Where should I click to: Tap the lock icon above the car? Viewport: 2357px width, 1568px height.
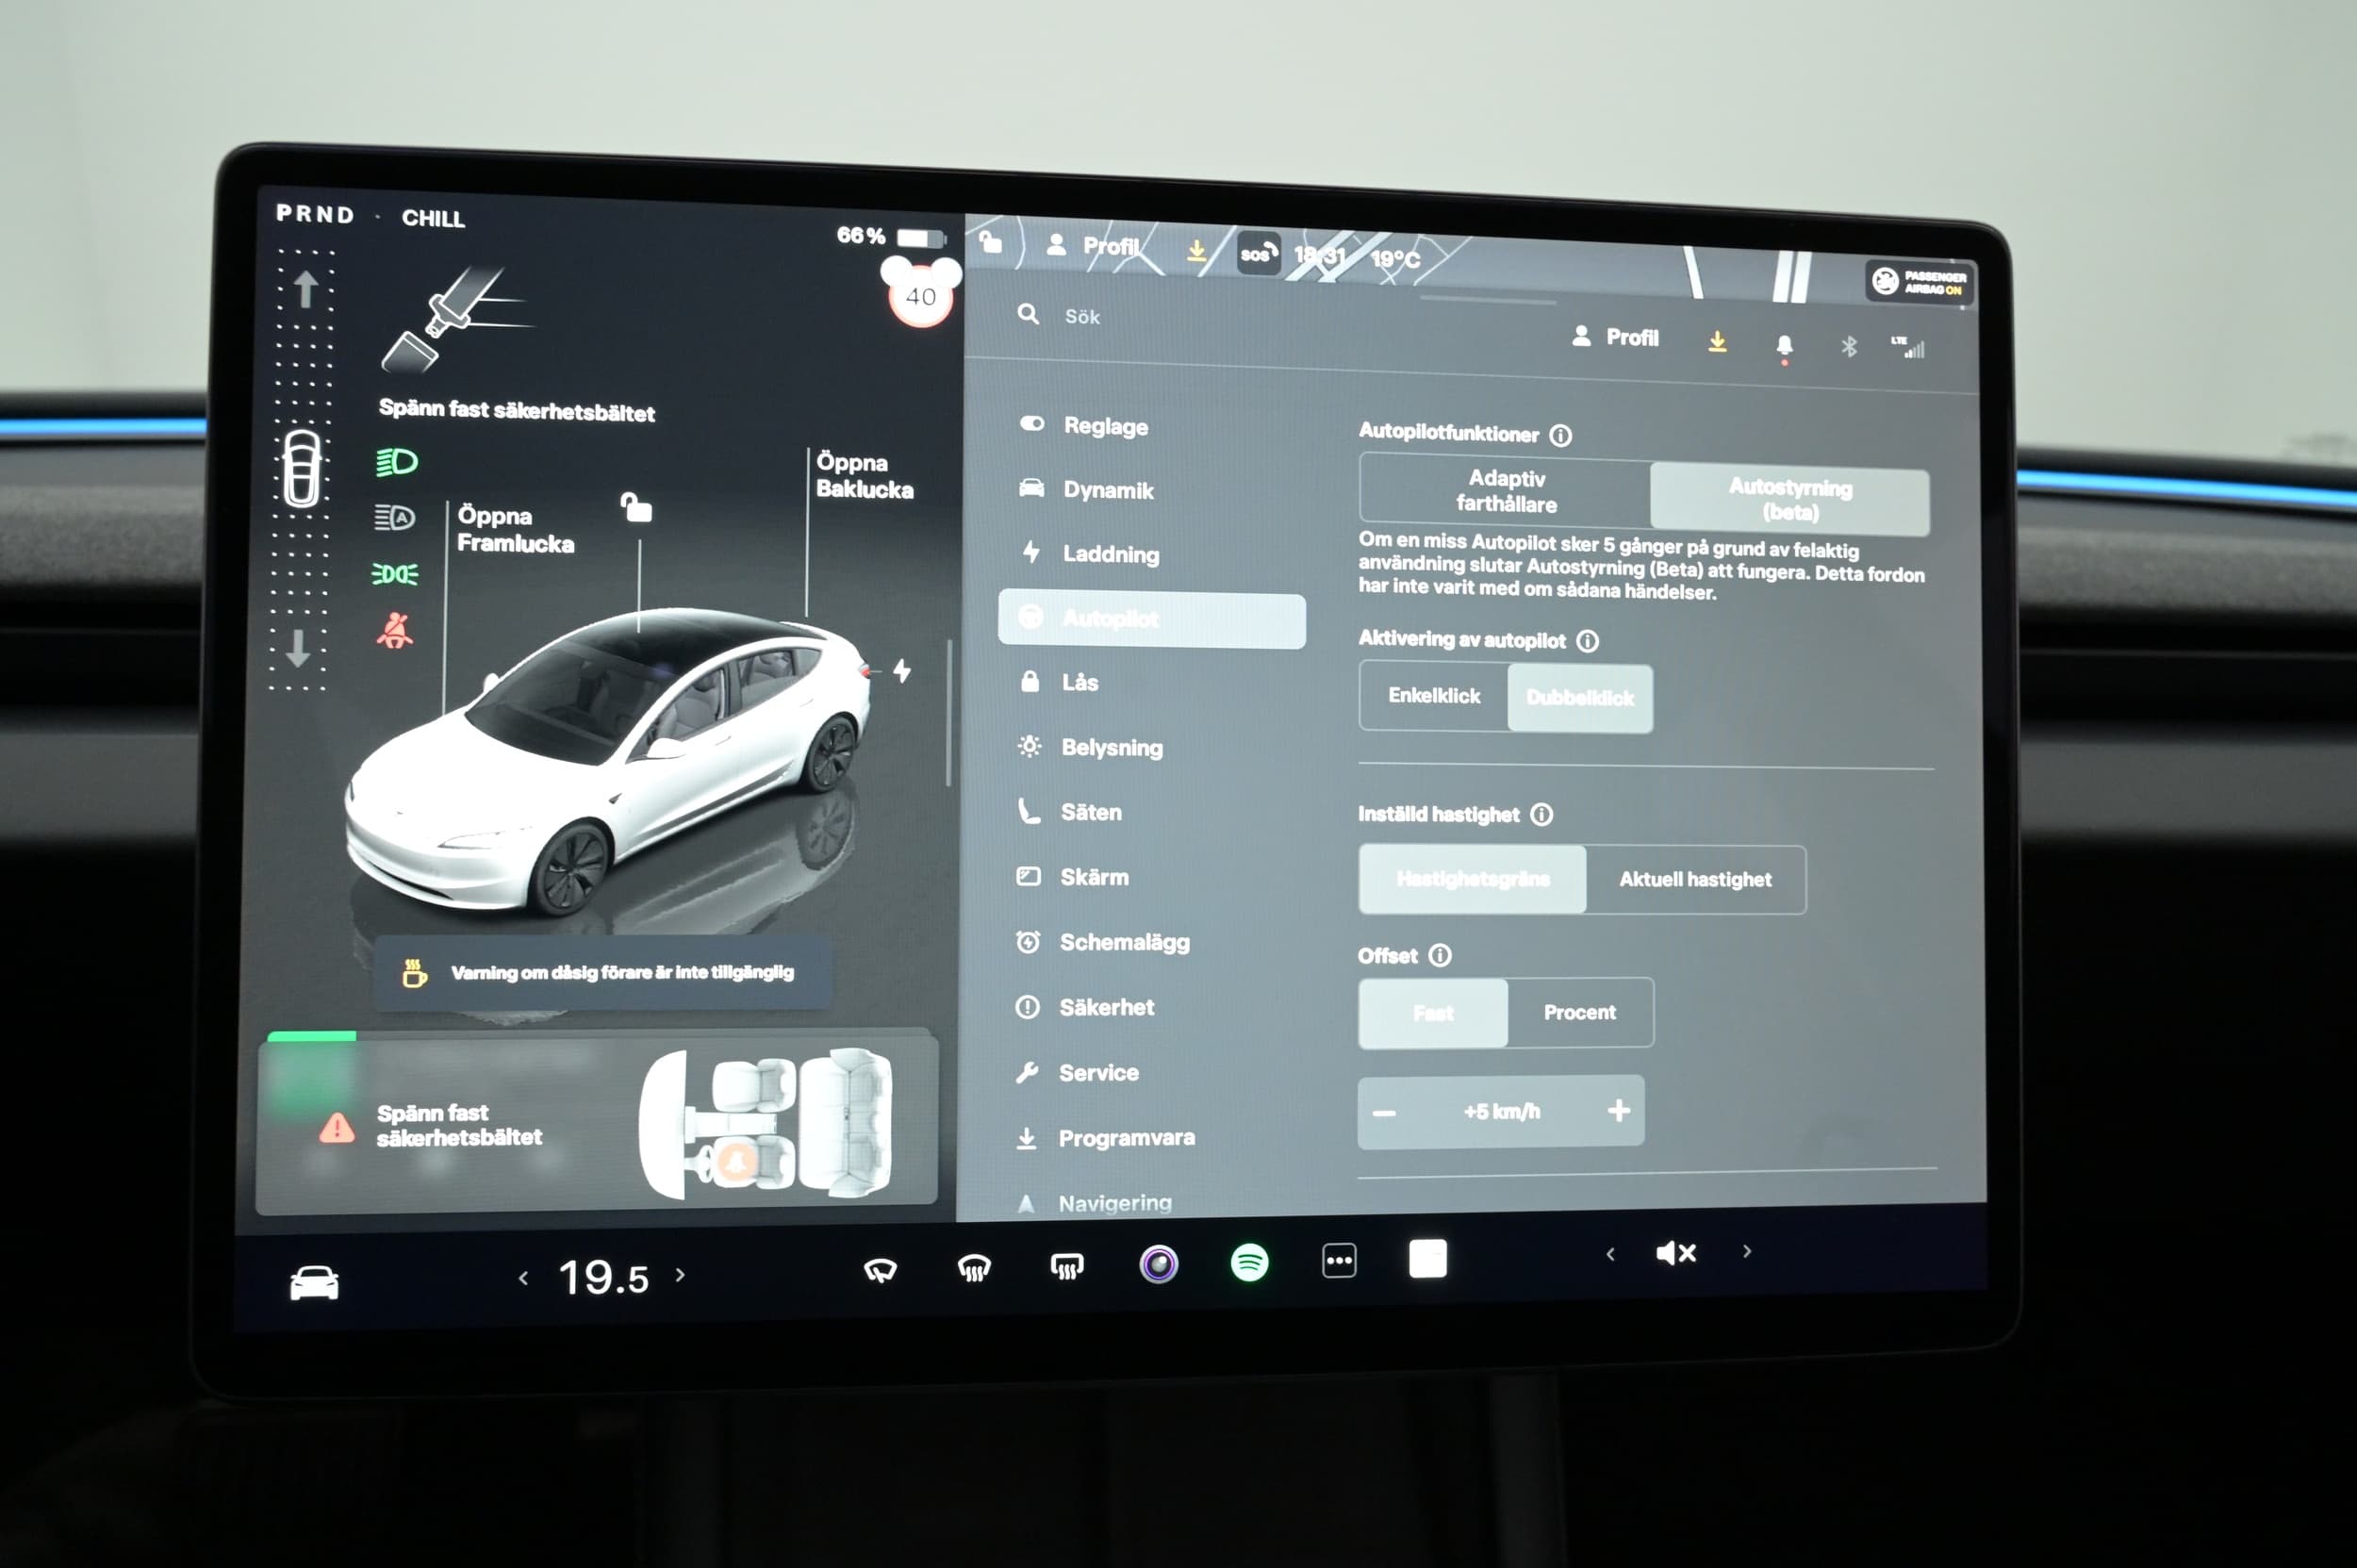[x=636, y=507]
